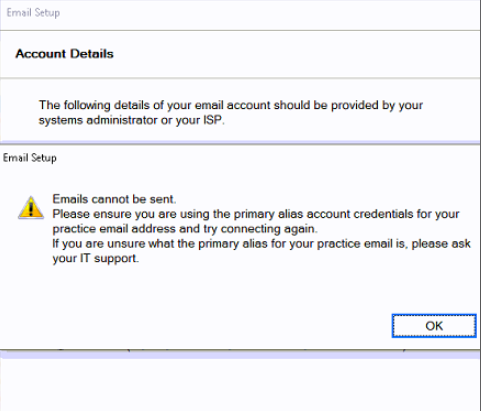Click the greyed Email Setup window title

[33, 13]
